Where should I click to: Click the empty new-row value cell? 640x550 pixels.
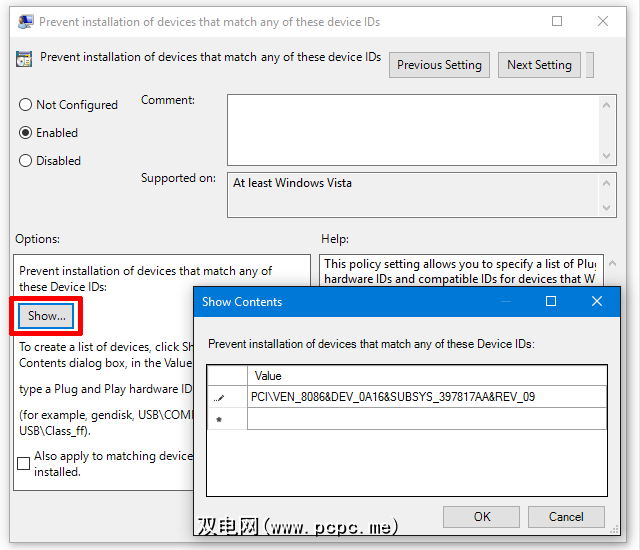427,419
